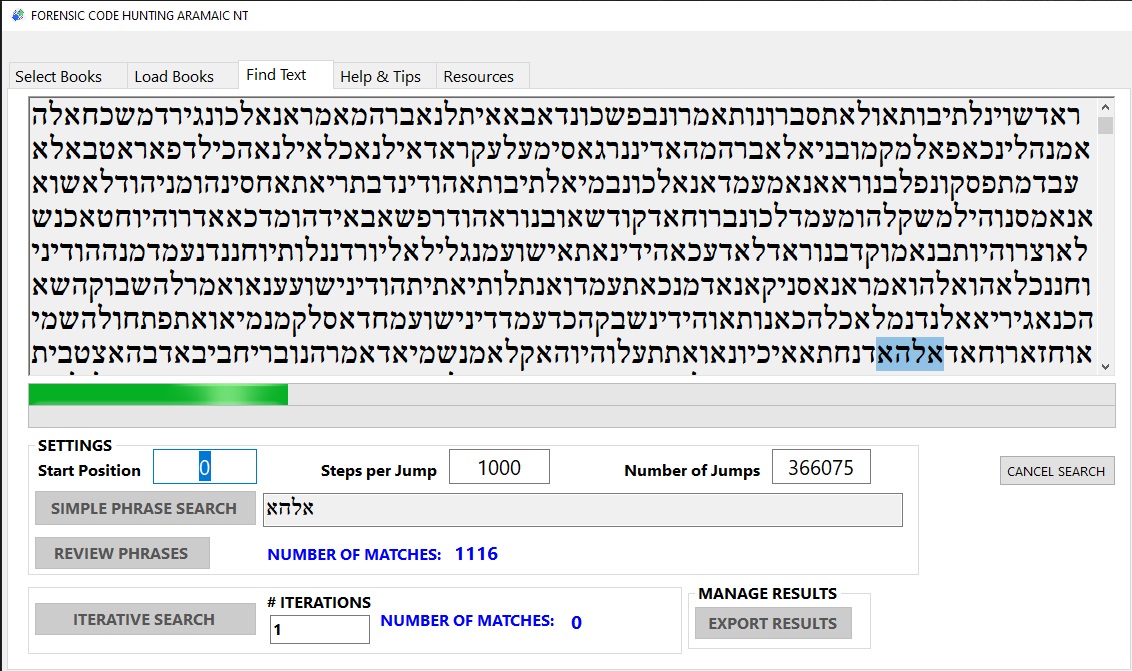The width and height of the screenshot is (1132, 671).
Task: Select the Steps per Jump value field
Action: pyautogui.click(x=499, y=466)
